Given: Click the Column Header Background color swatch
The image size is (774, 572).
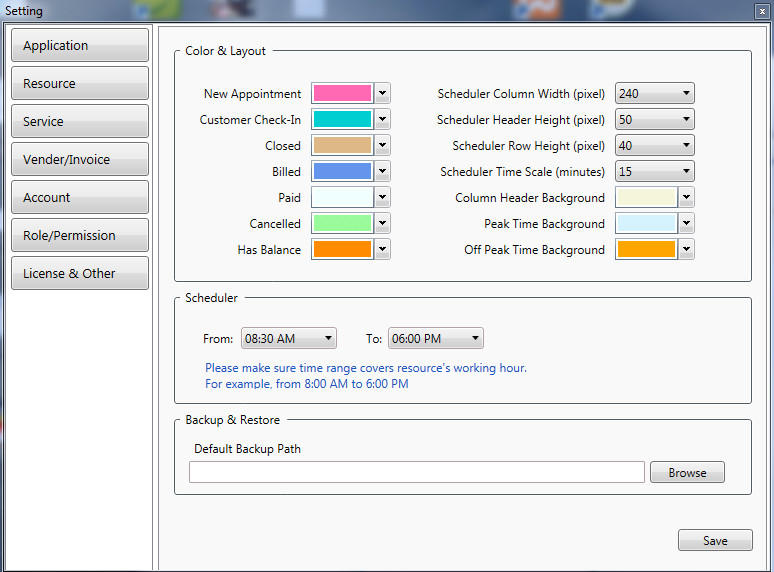Looking at the screenshot, I should pyautogui.click(x=646, y=197).
